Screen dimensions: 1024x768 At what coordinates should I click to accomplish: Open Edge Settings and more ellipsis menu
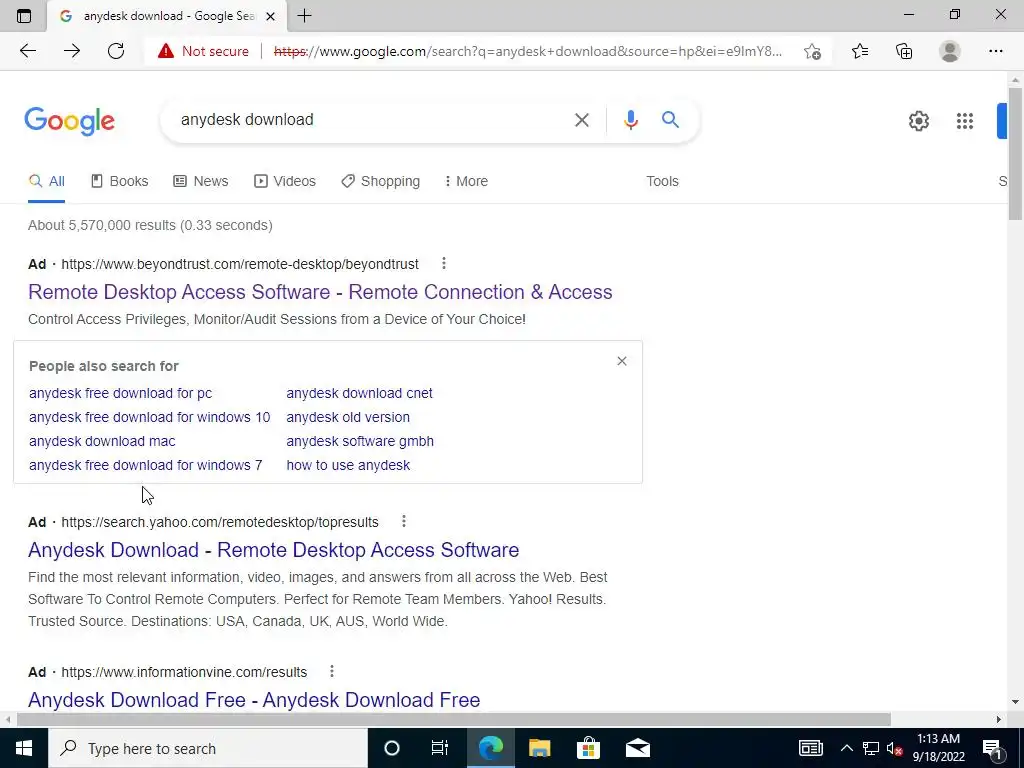[x=995, y=51]
